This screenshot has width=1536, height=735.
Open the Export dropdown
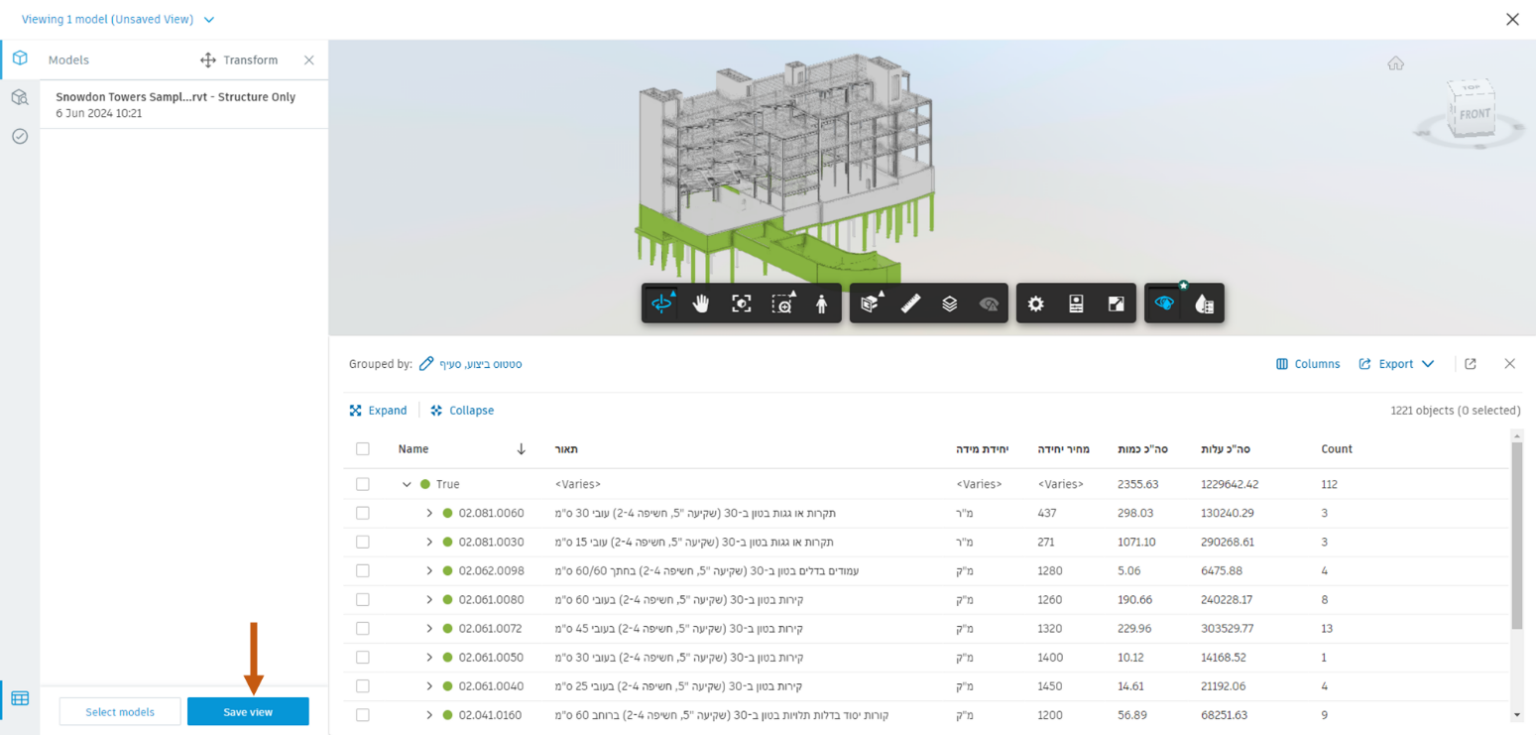point(1396,364)
